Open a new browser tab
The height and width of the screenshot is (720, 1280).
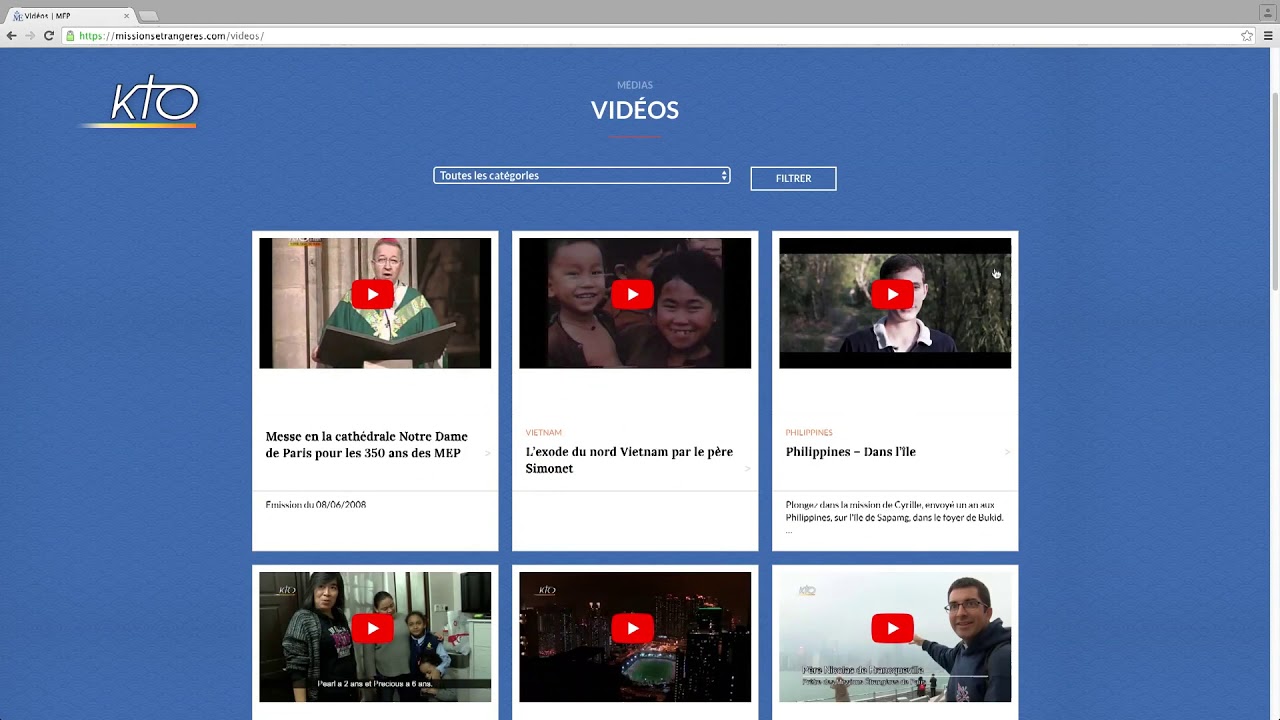(148, 16)
